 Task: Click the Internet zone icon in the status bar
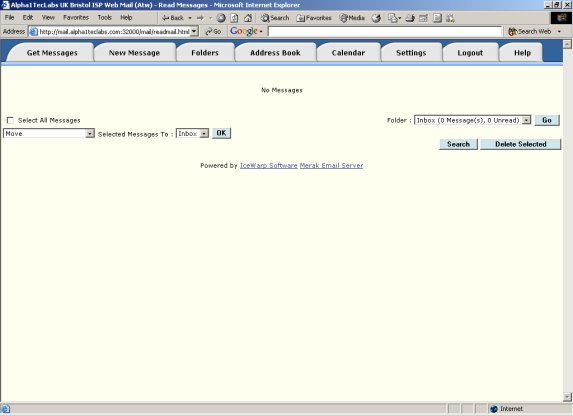coord(494,409)
